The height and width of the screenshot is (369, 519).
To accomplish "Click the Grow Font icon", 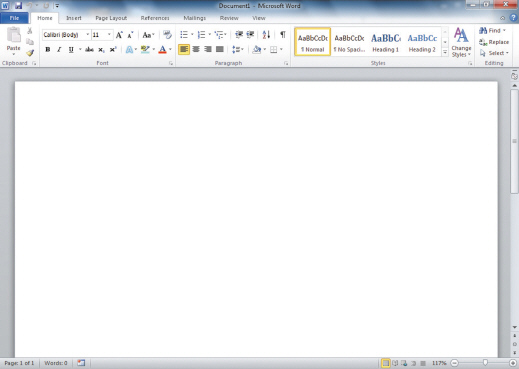I will click(x=119, y=35).
